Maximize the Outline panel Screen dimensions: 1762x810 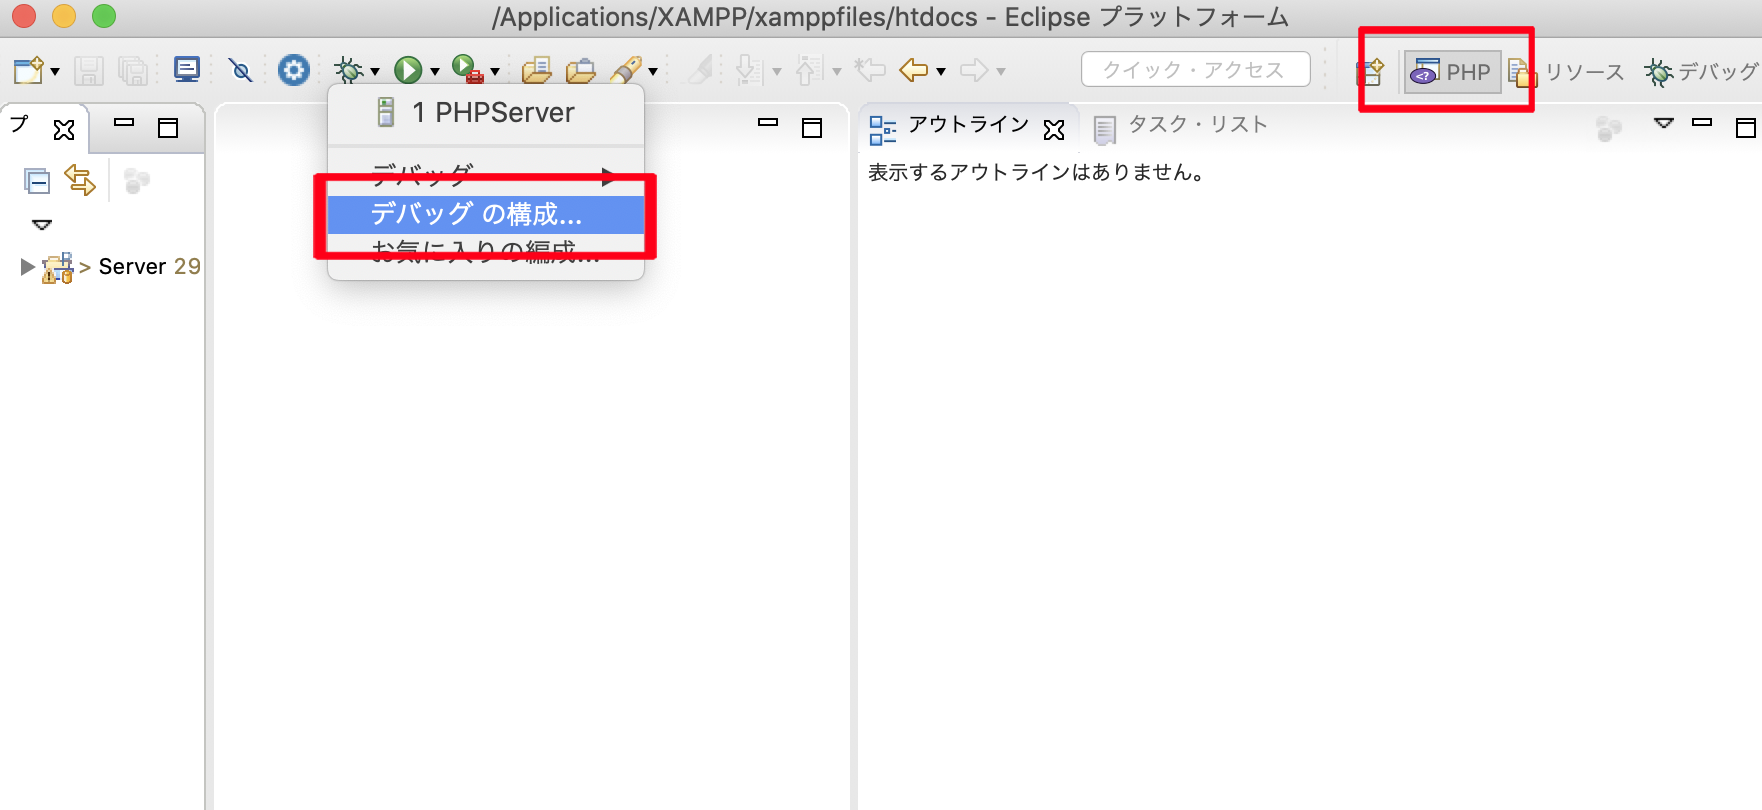[1746, 127]
